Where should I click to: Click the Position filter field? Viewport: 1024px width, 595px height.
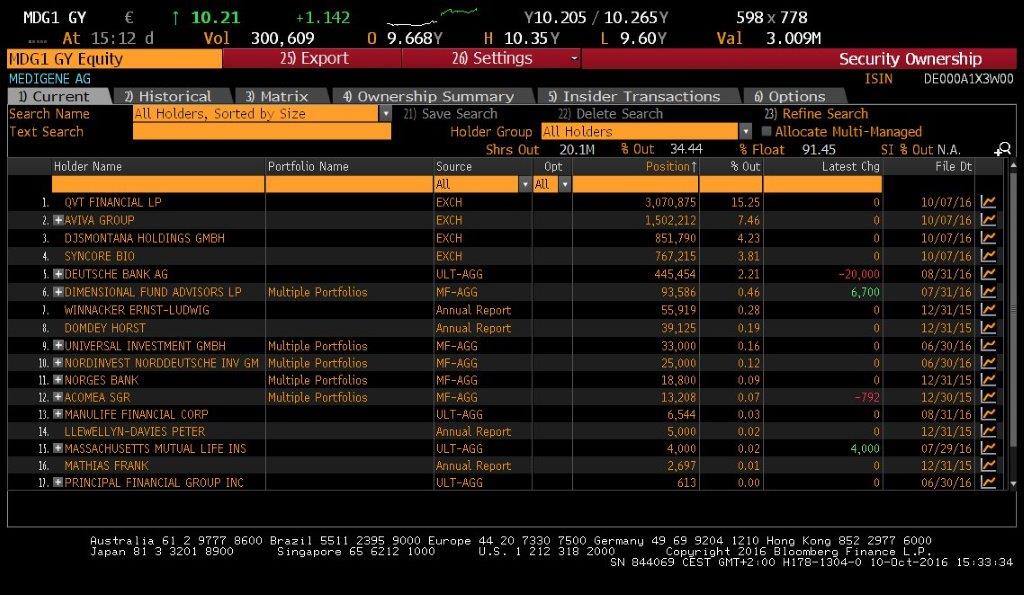[x=635, y=184]
